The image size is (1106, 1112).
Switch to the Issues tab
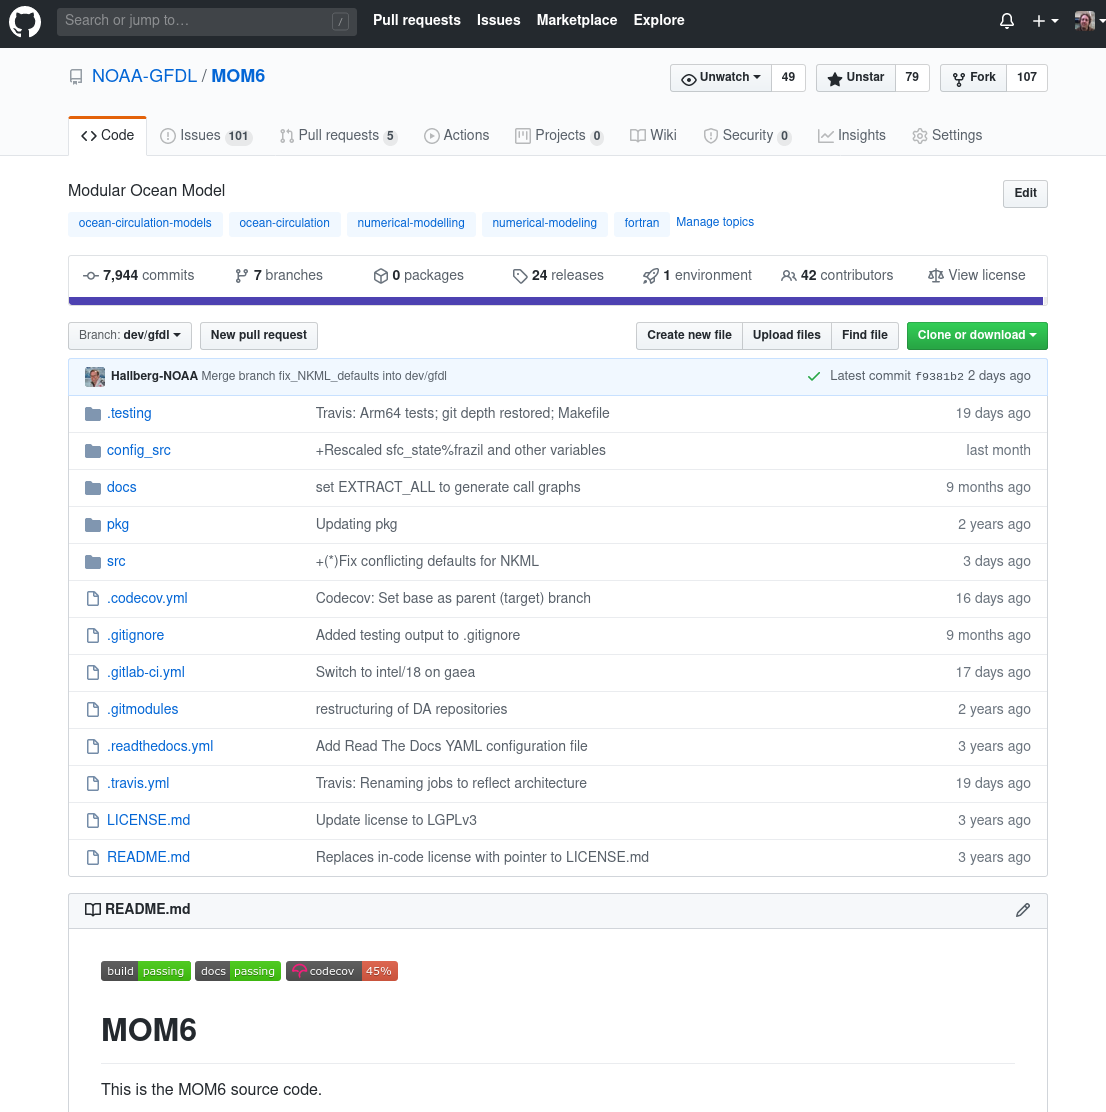point(205,136)
